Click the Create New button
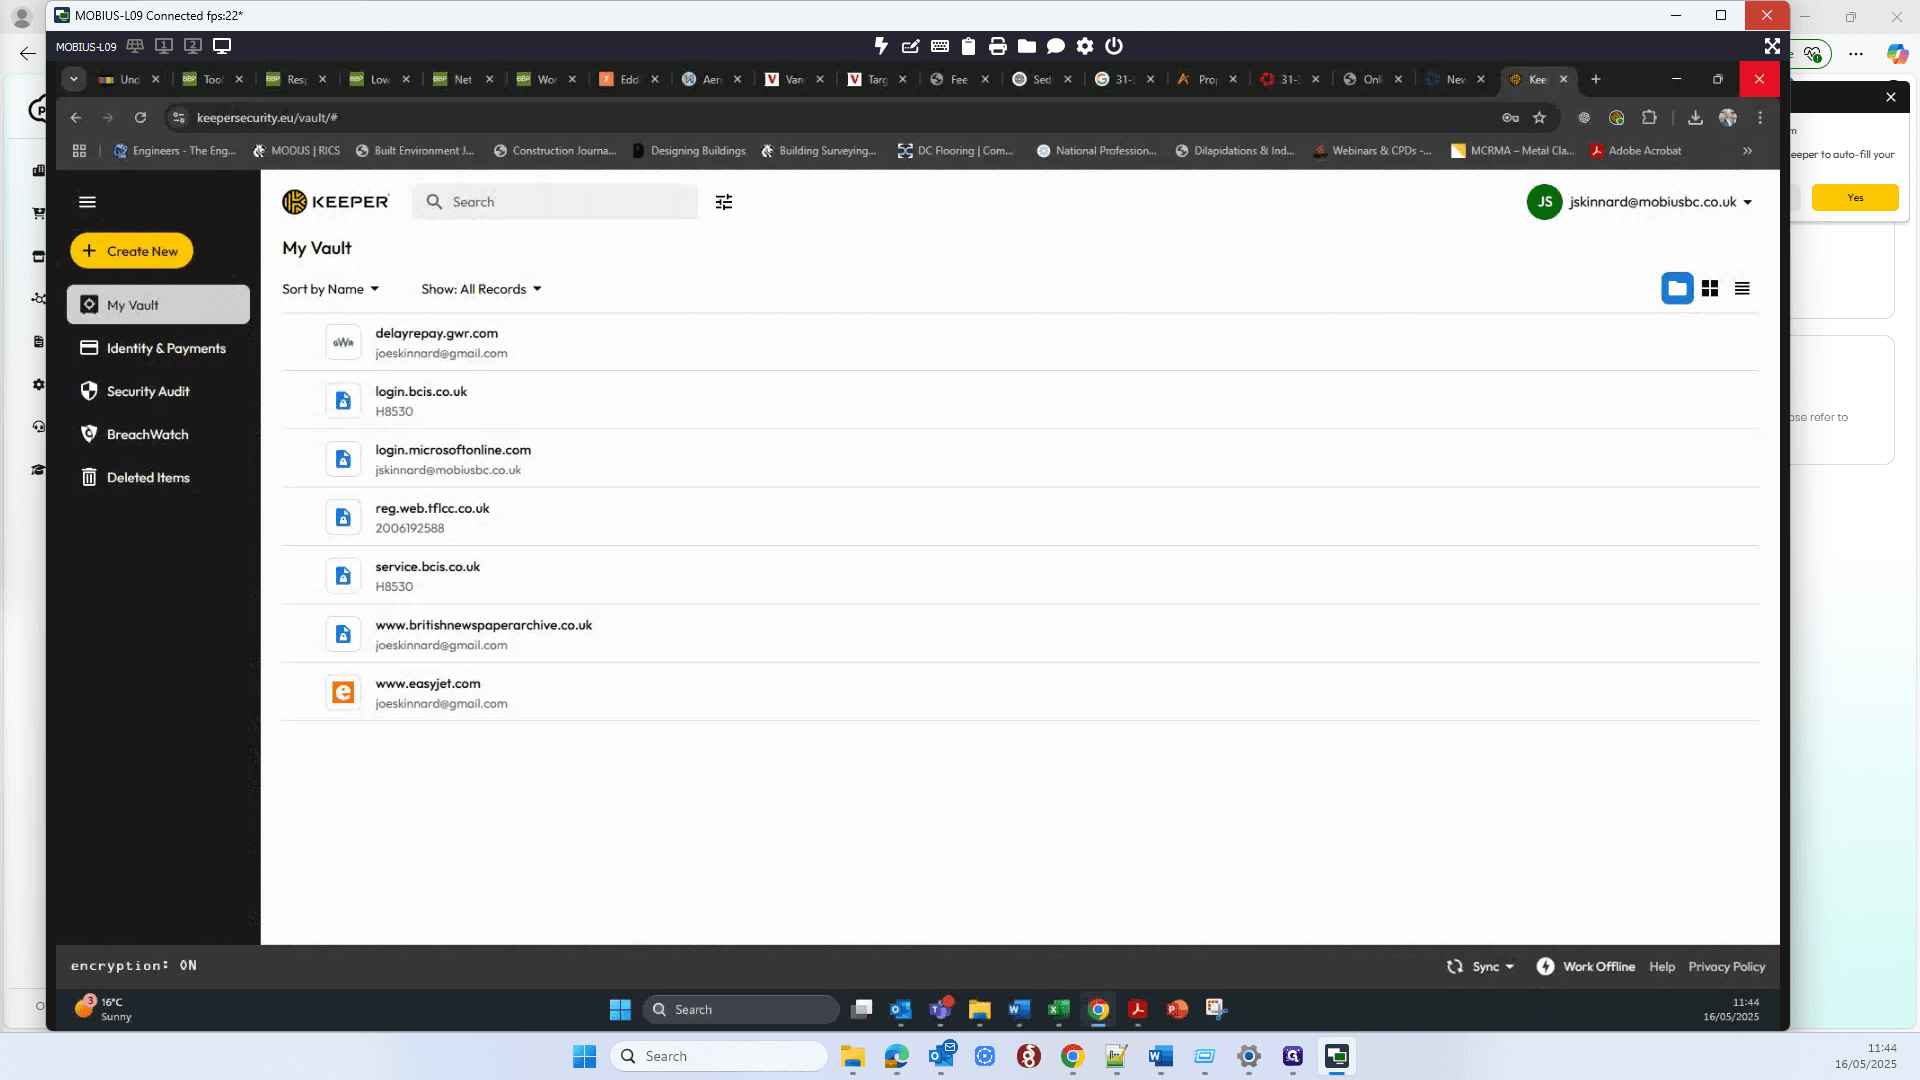The height and width of the screenshot is (1080, 1920). tap(131, 251)
